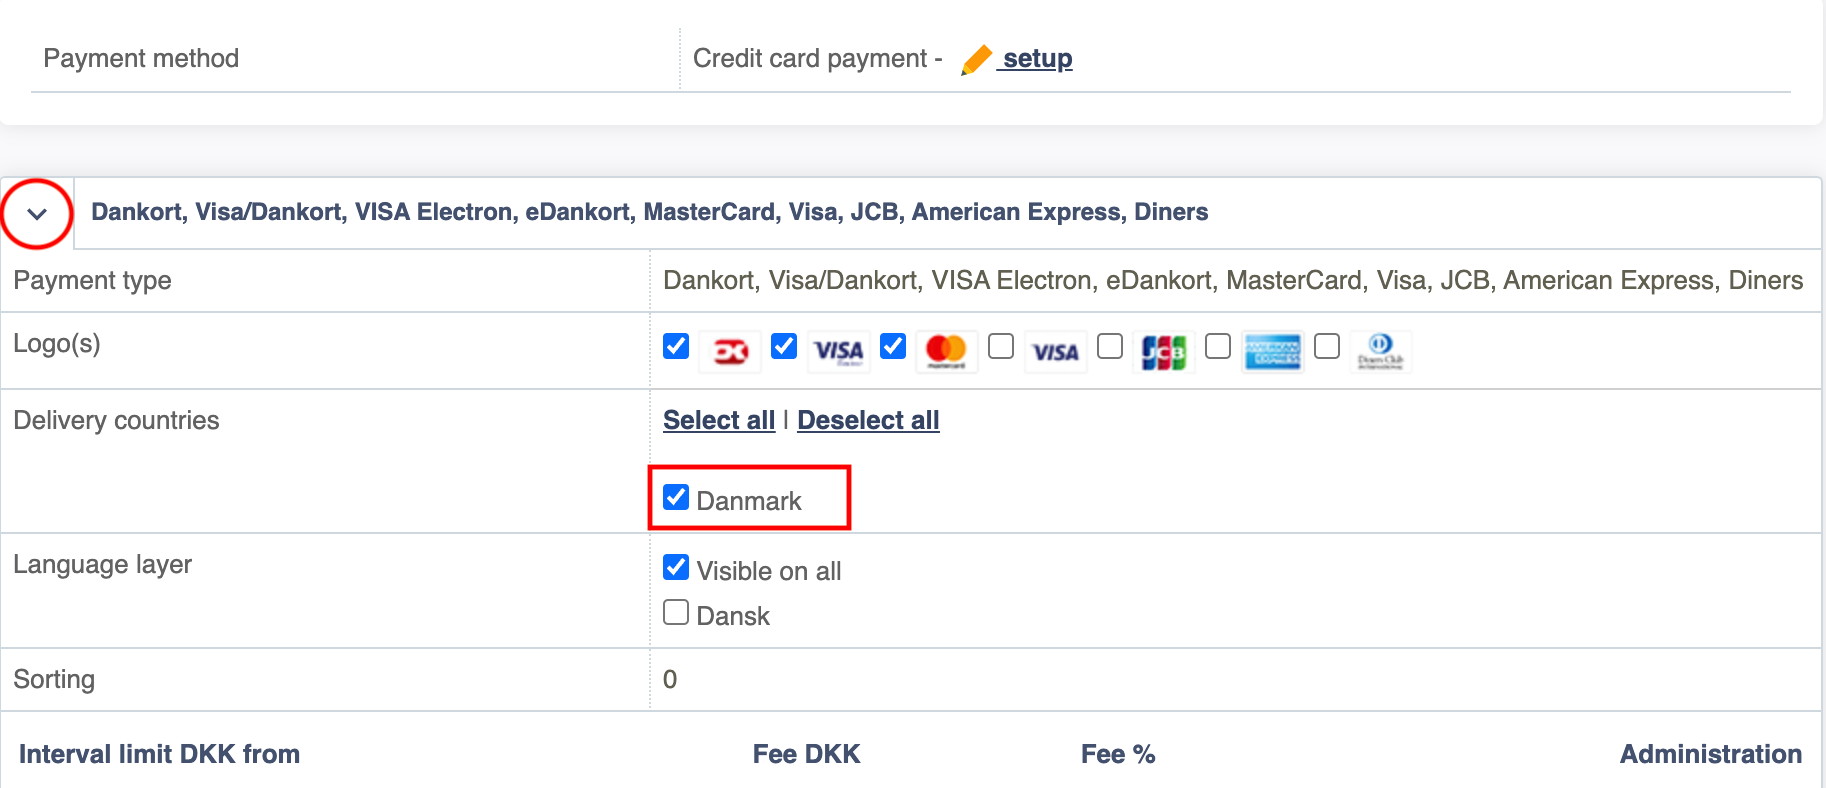1826x788 pixels.
Task: Click the Dankort logo icon
Action: [x=731, y=351]
